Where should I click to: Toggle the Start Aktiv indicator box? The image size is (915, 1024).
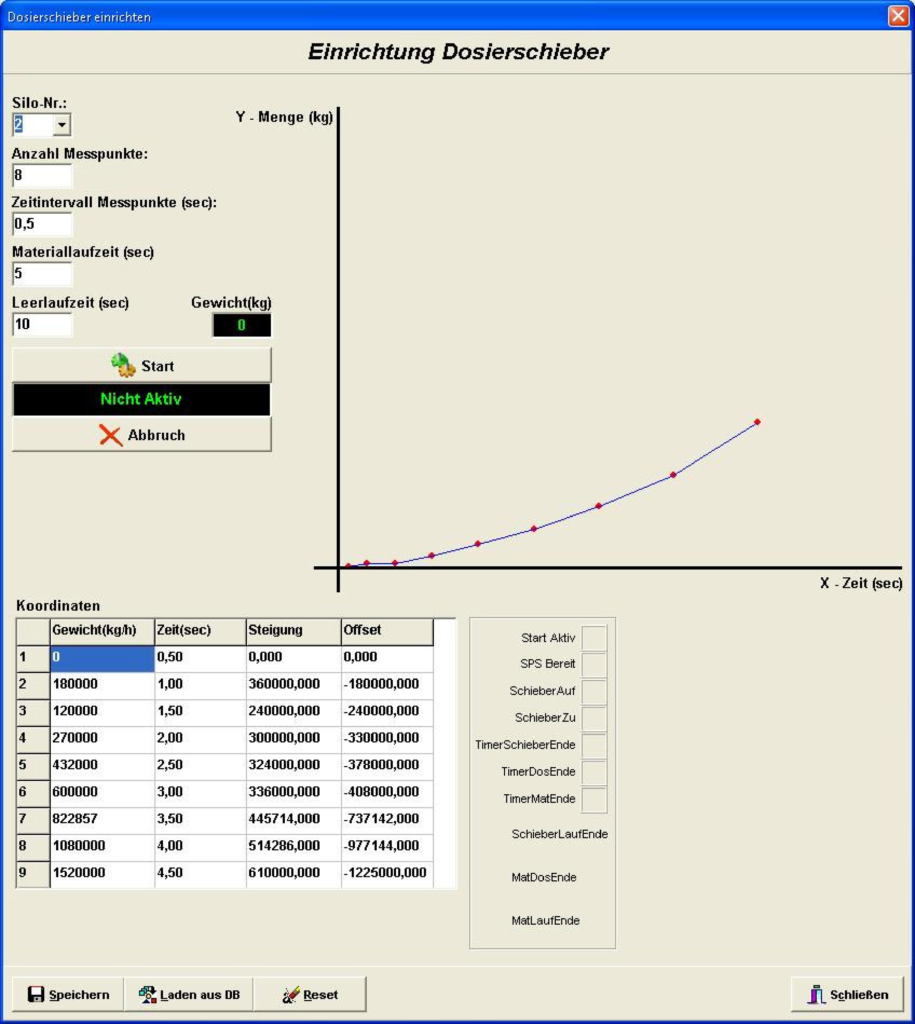(594, 638)
